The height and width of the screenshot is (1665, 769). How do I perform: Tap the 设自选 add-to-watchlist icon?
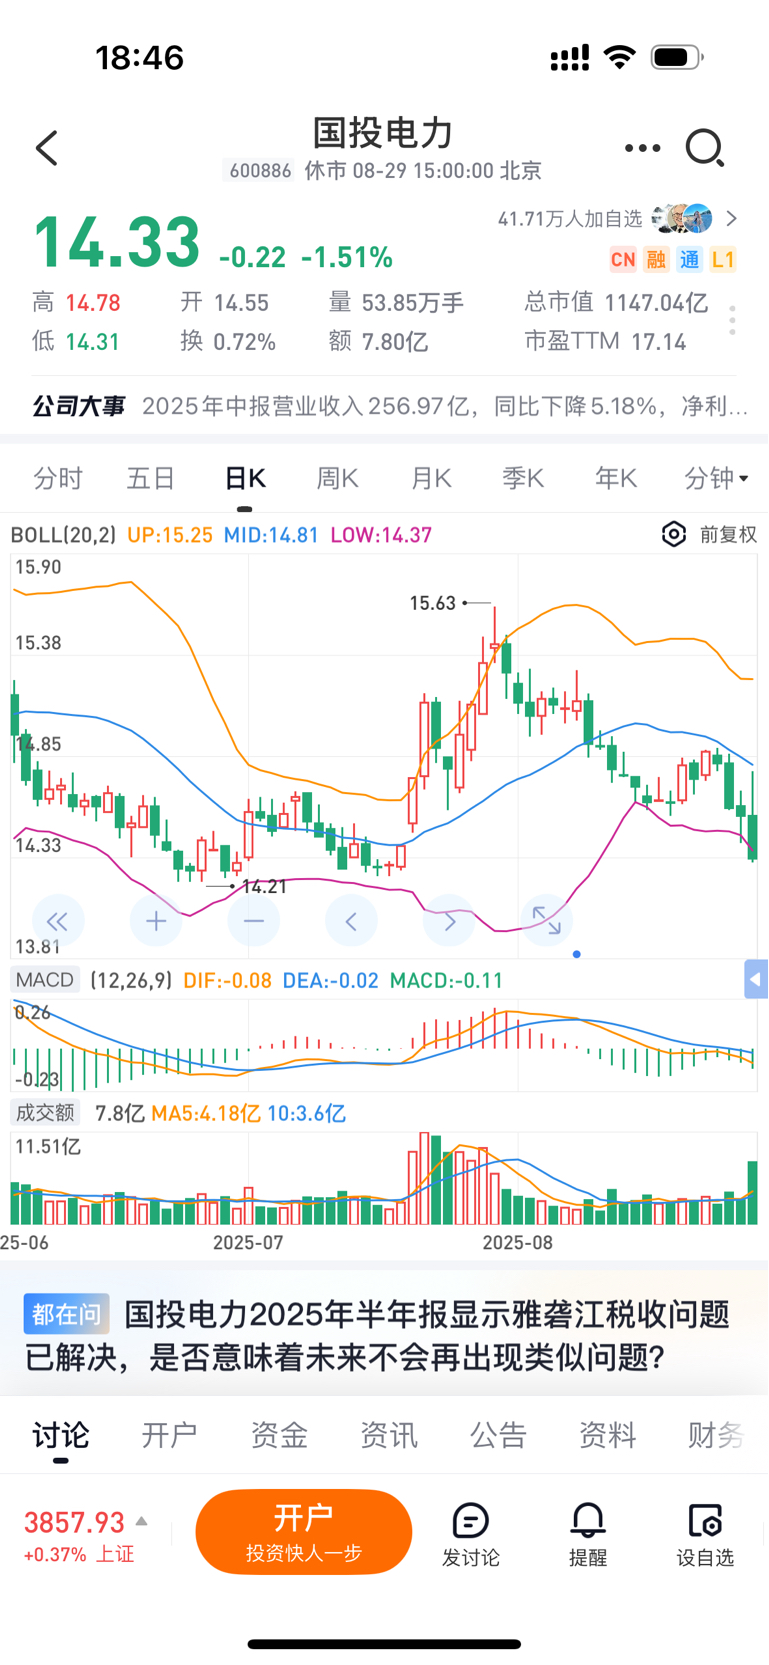click(x=705, y=1521)
